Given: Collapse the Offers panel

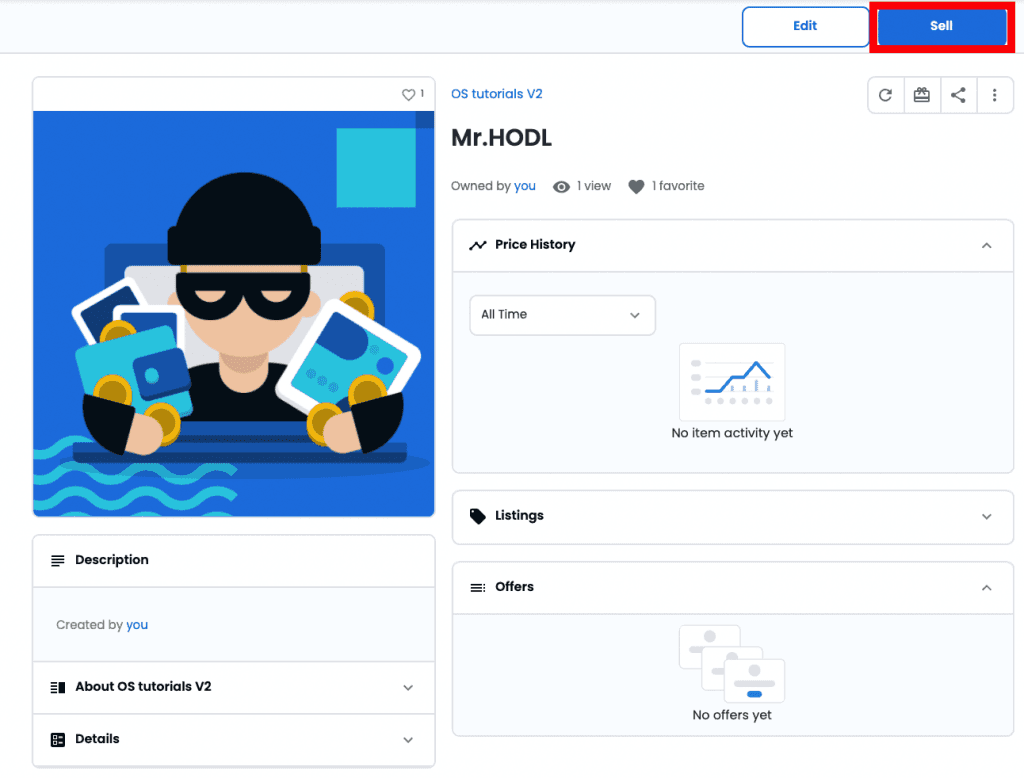Looking at the screenshot, I should (986, 588).
